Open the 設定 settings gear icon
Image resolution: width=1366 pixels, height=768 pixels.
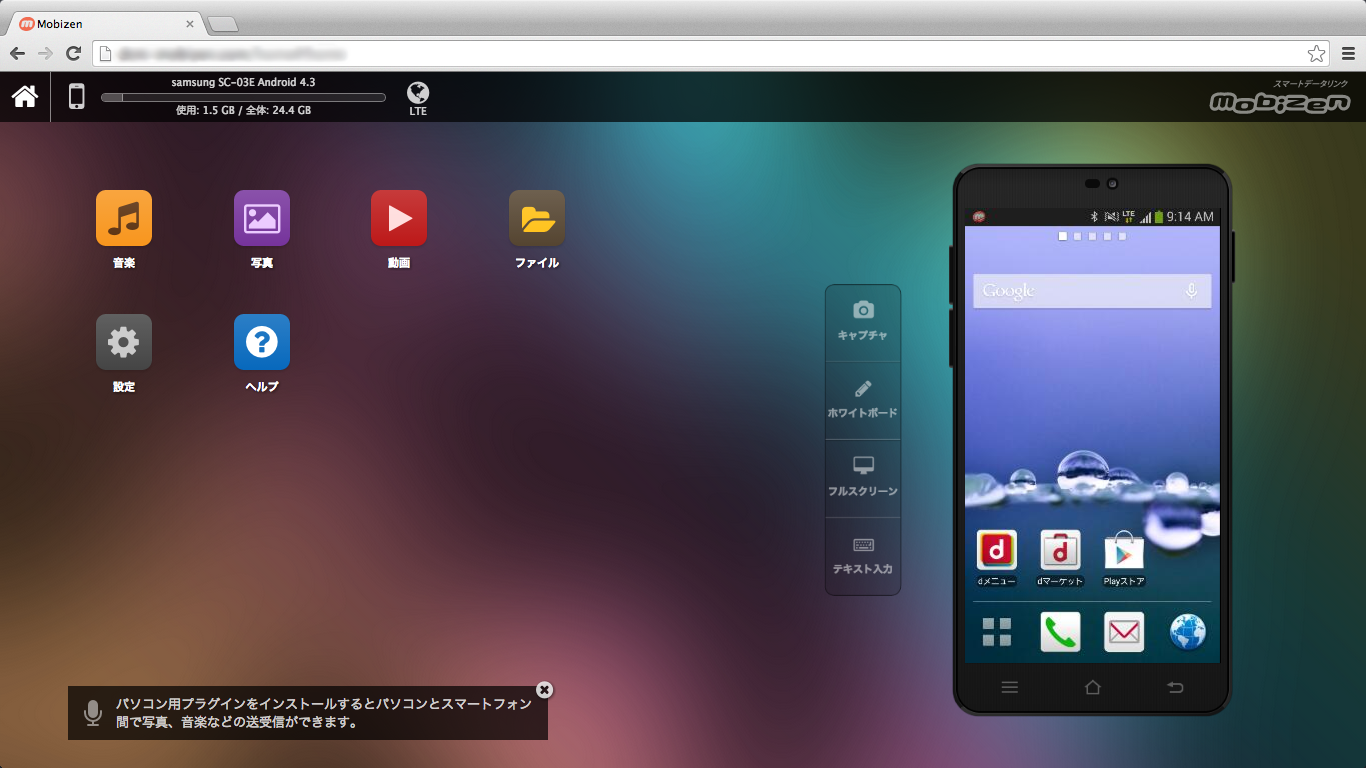(124, 342)
